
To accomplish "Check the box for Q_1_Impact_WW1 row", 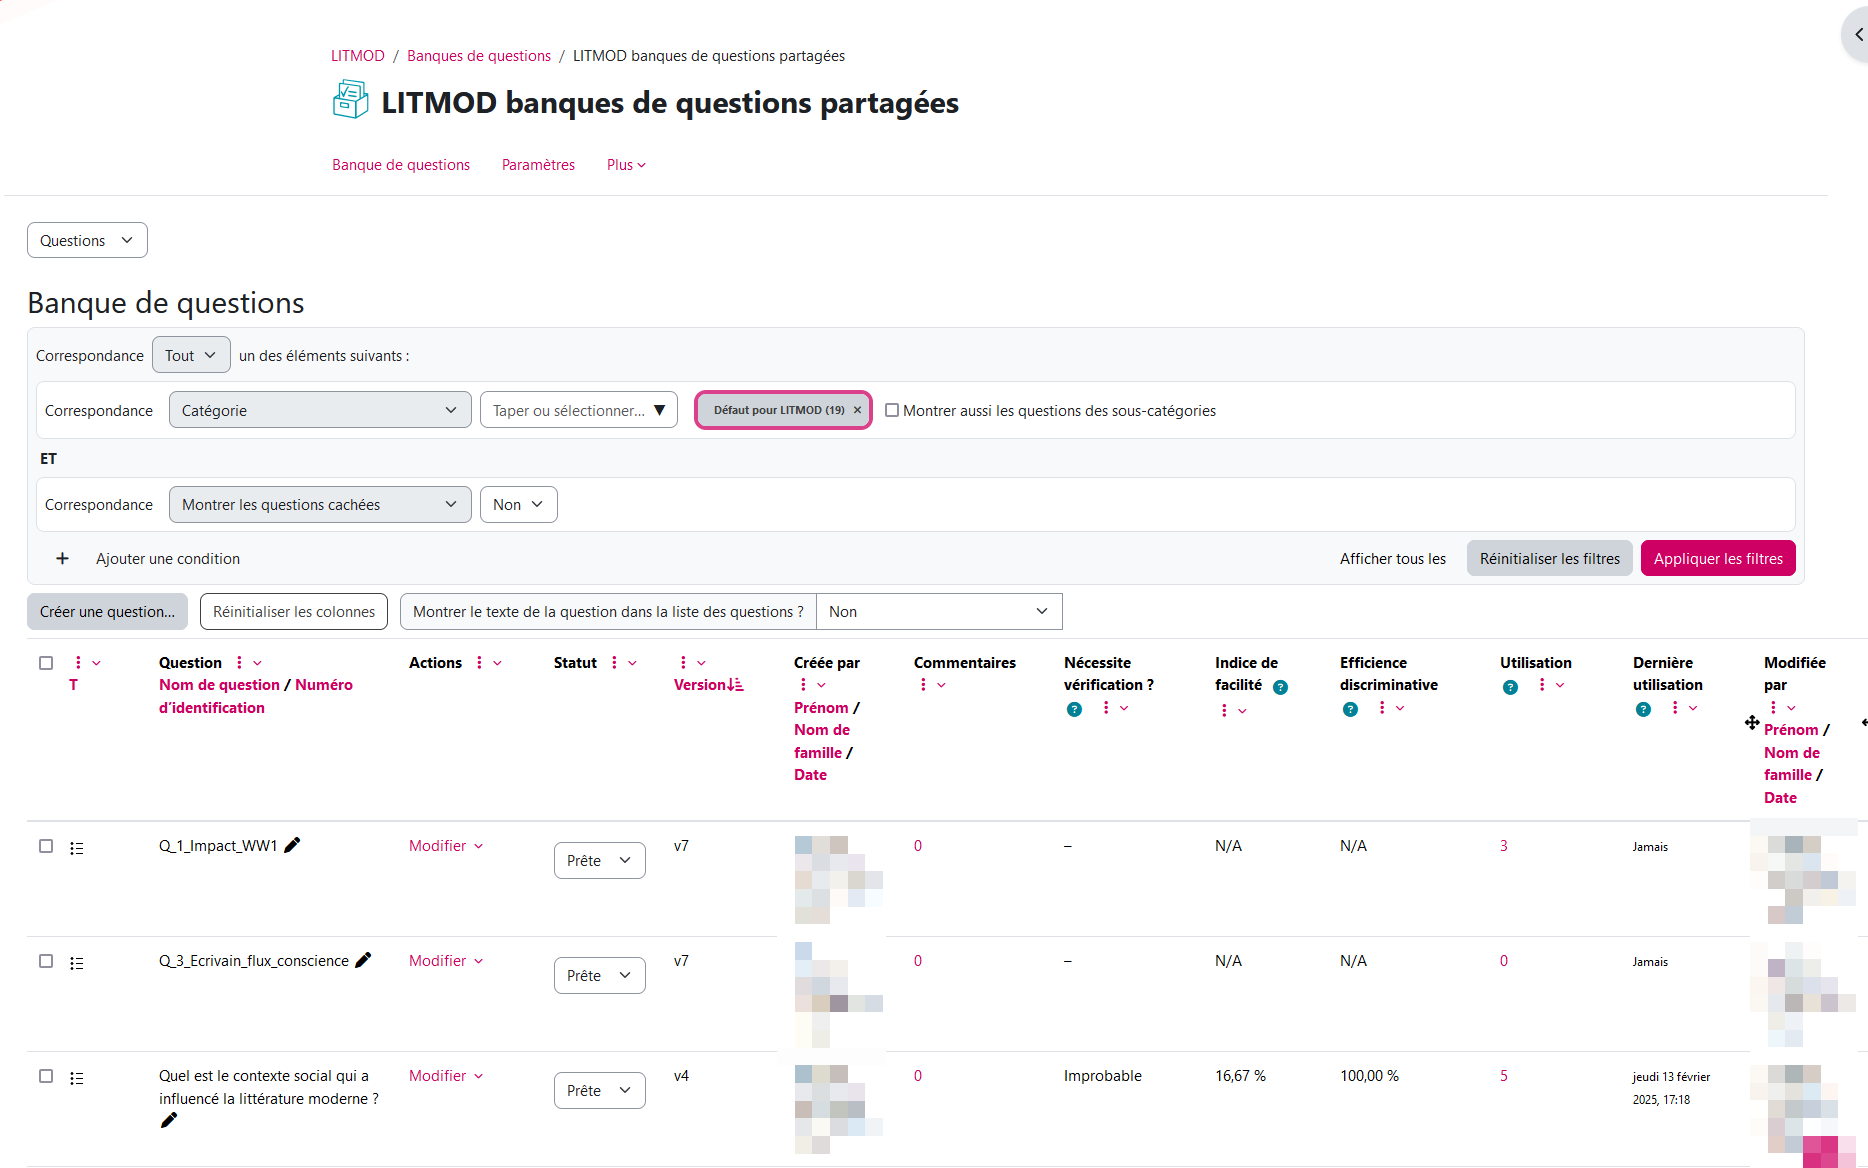I will [46, 846].
